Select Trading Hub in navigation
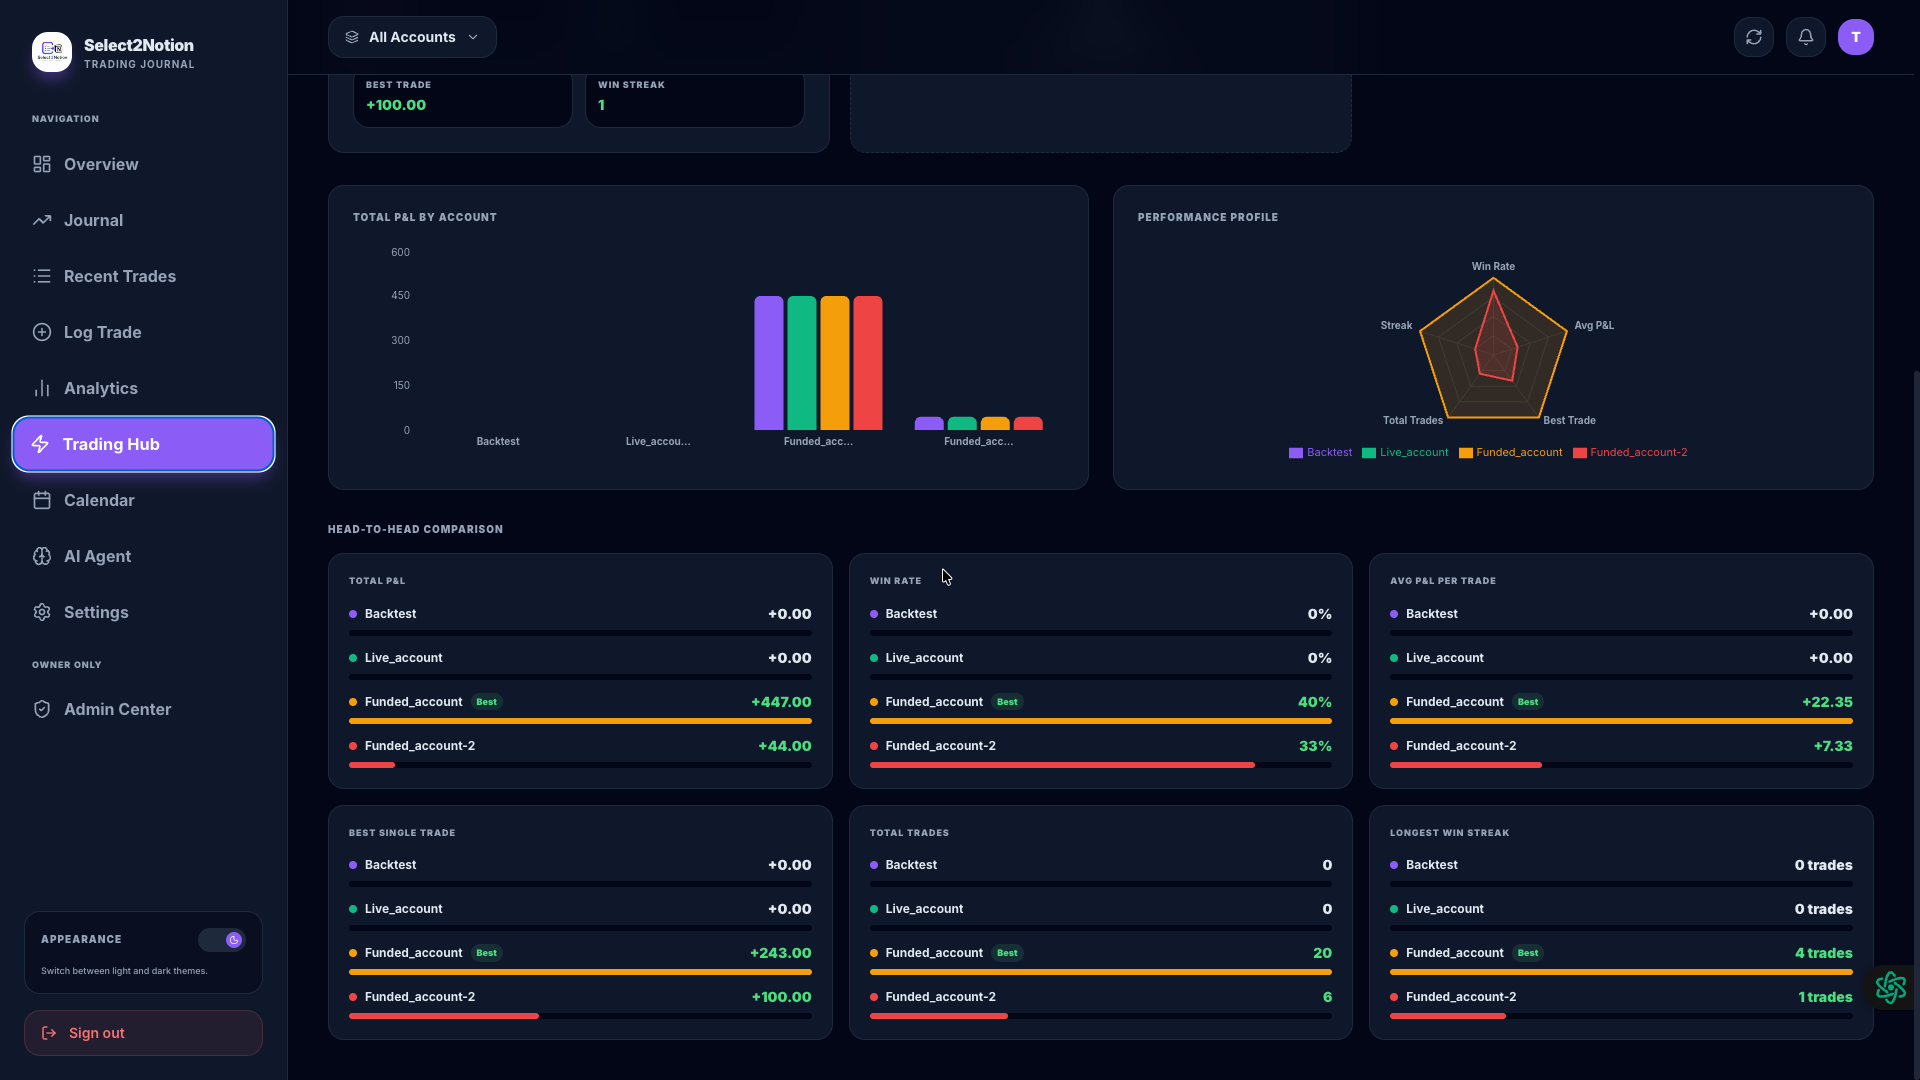 (143, 444)
